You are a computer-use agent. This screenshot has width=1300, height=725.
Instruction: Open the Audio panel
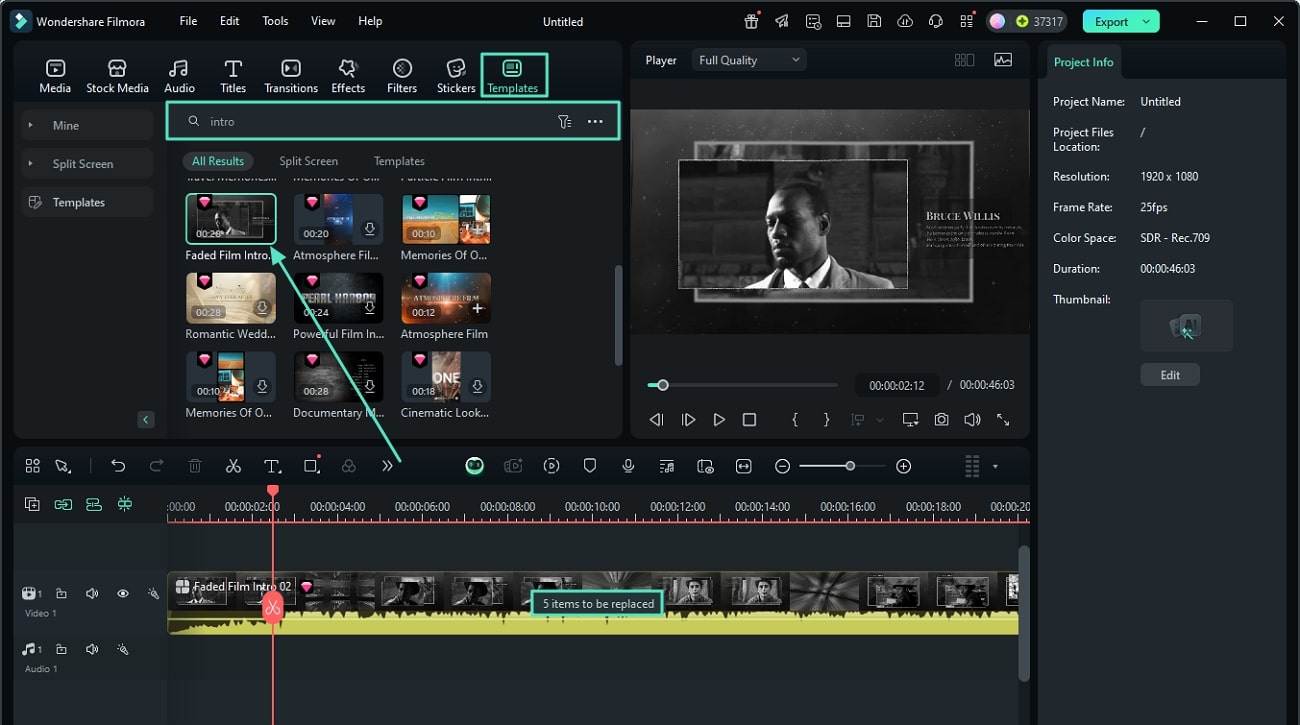(x=179, y=76)
